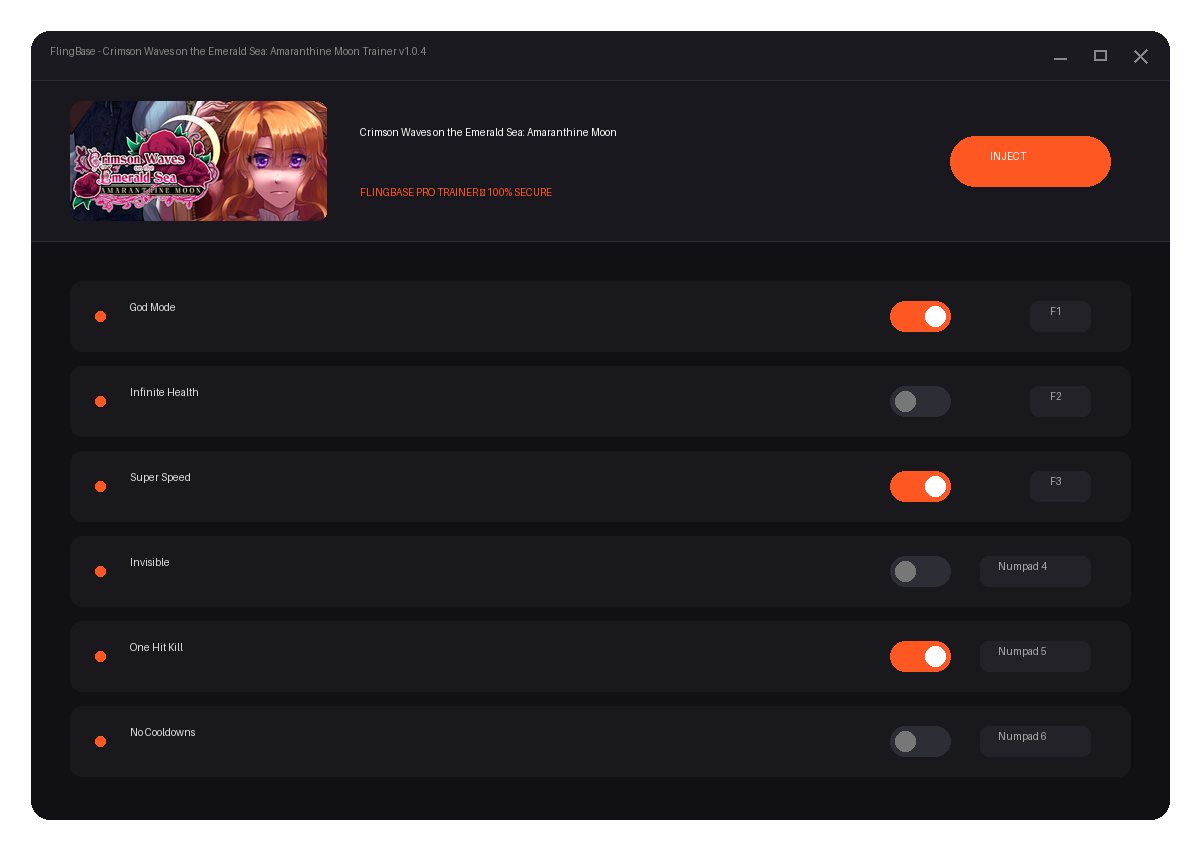Change the F1 hotkey for God Mode
This screenshot has width=1200, height=850.
point(1060,316)
